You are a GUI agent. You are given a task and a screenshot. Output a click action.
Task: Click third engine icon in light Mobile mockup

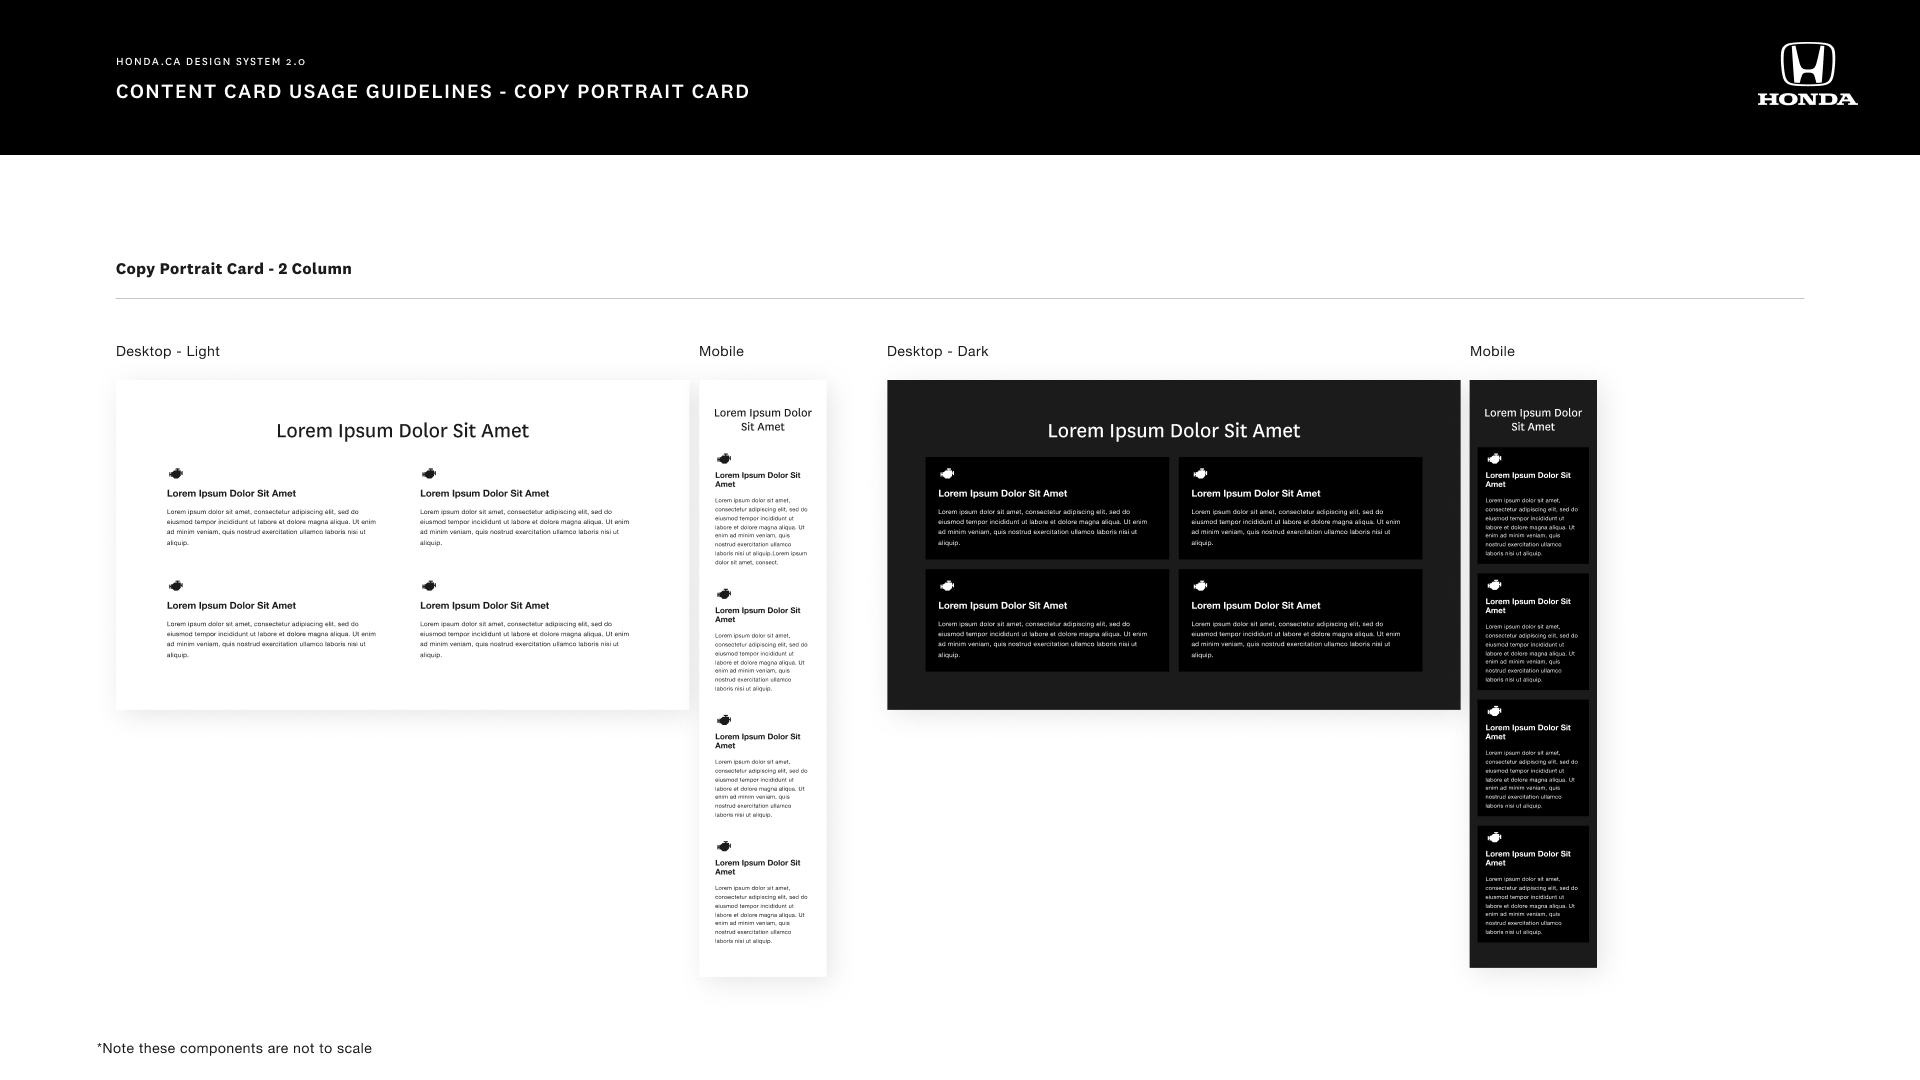(x=724, y=720)
